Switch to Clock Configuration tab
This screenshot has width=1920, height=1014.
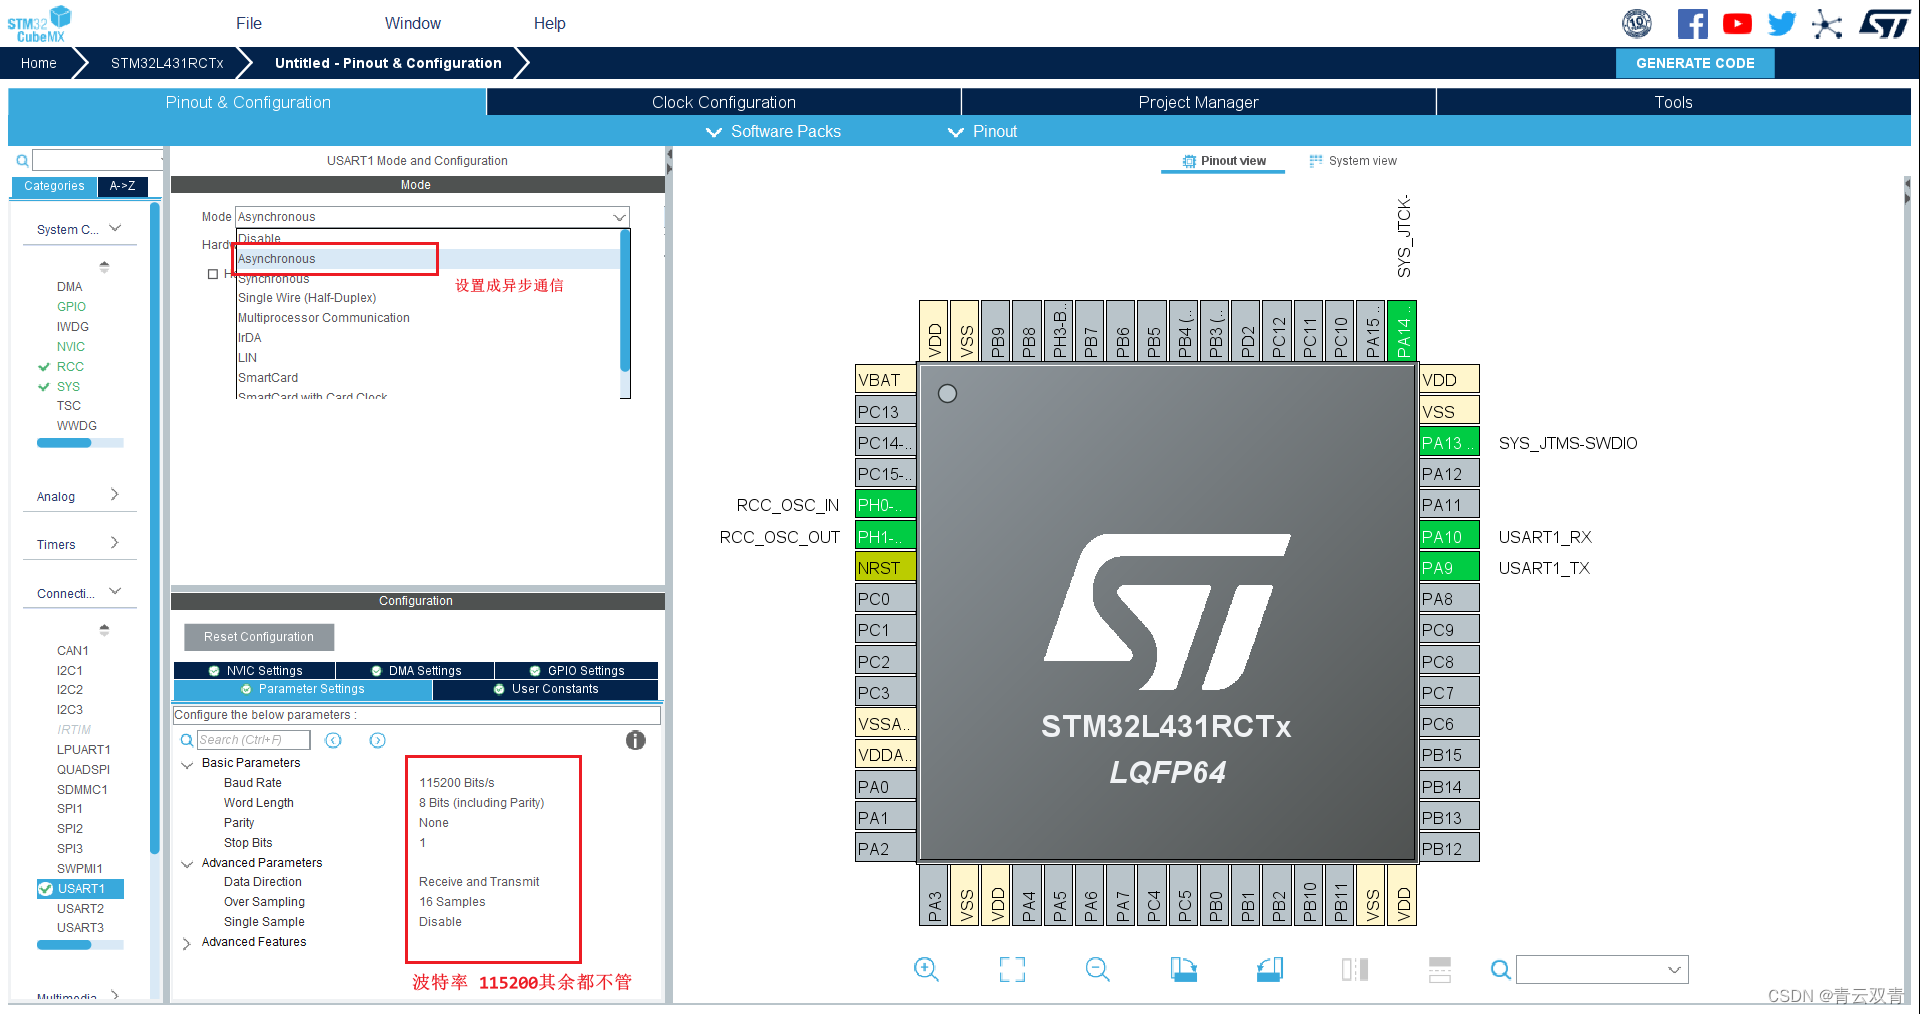(x=724, y=102)
